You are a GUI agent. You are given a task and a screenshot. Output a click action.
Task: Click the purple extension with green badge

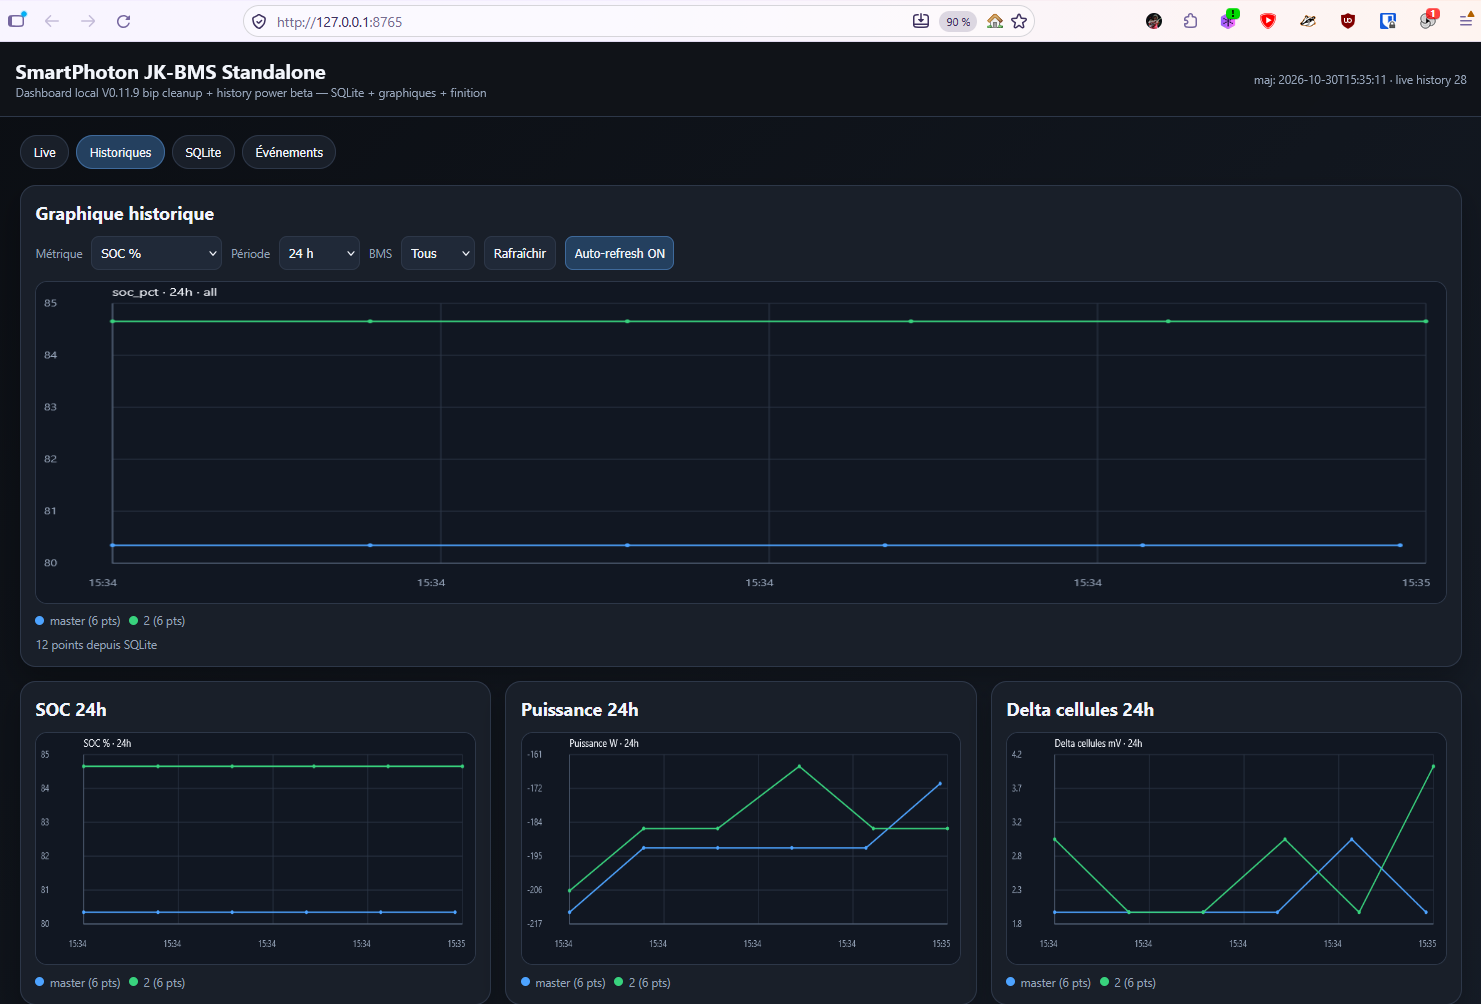(1229, 20)
